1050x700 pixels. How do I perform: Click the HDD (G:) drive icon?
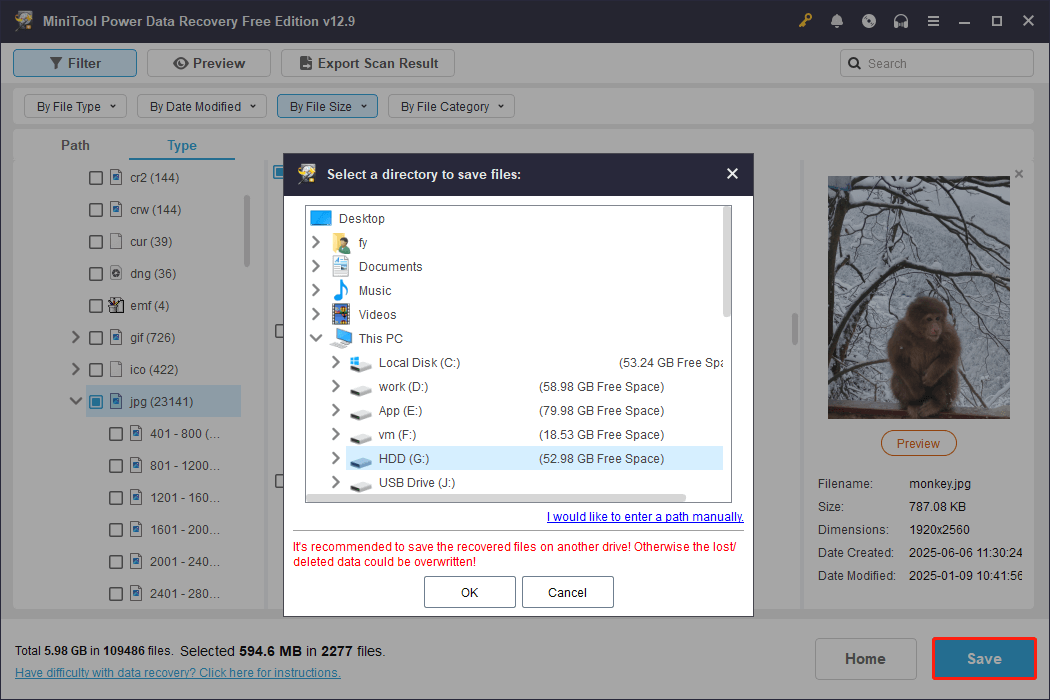pyautogui.click(x=360, y=460)
